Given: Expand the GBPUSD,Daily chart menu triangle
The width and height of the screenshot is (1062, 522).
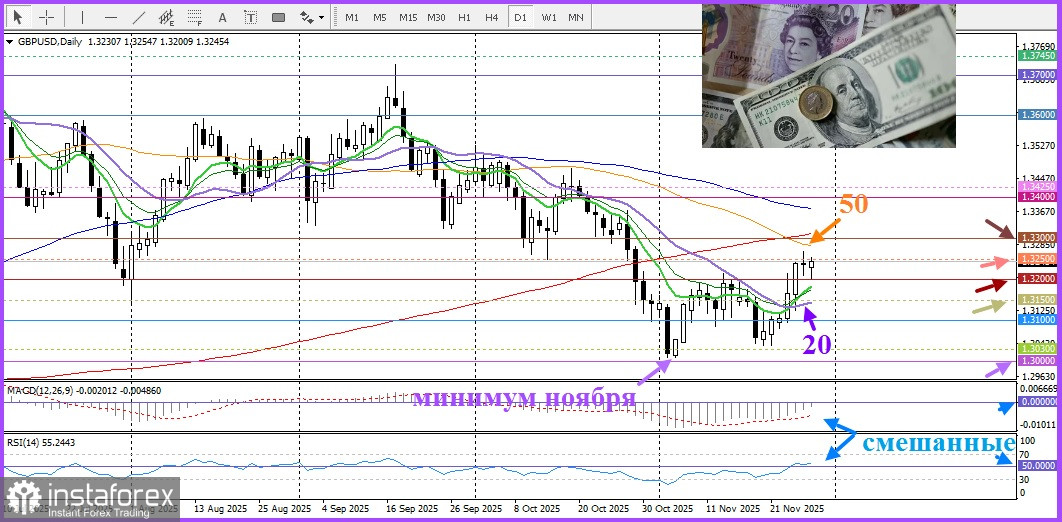Looking at the screenshot, I should click(9, 42).
